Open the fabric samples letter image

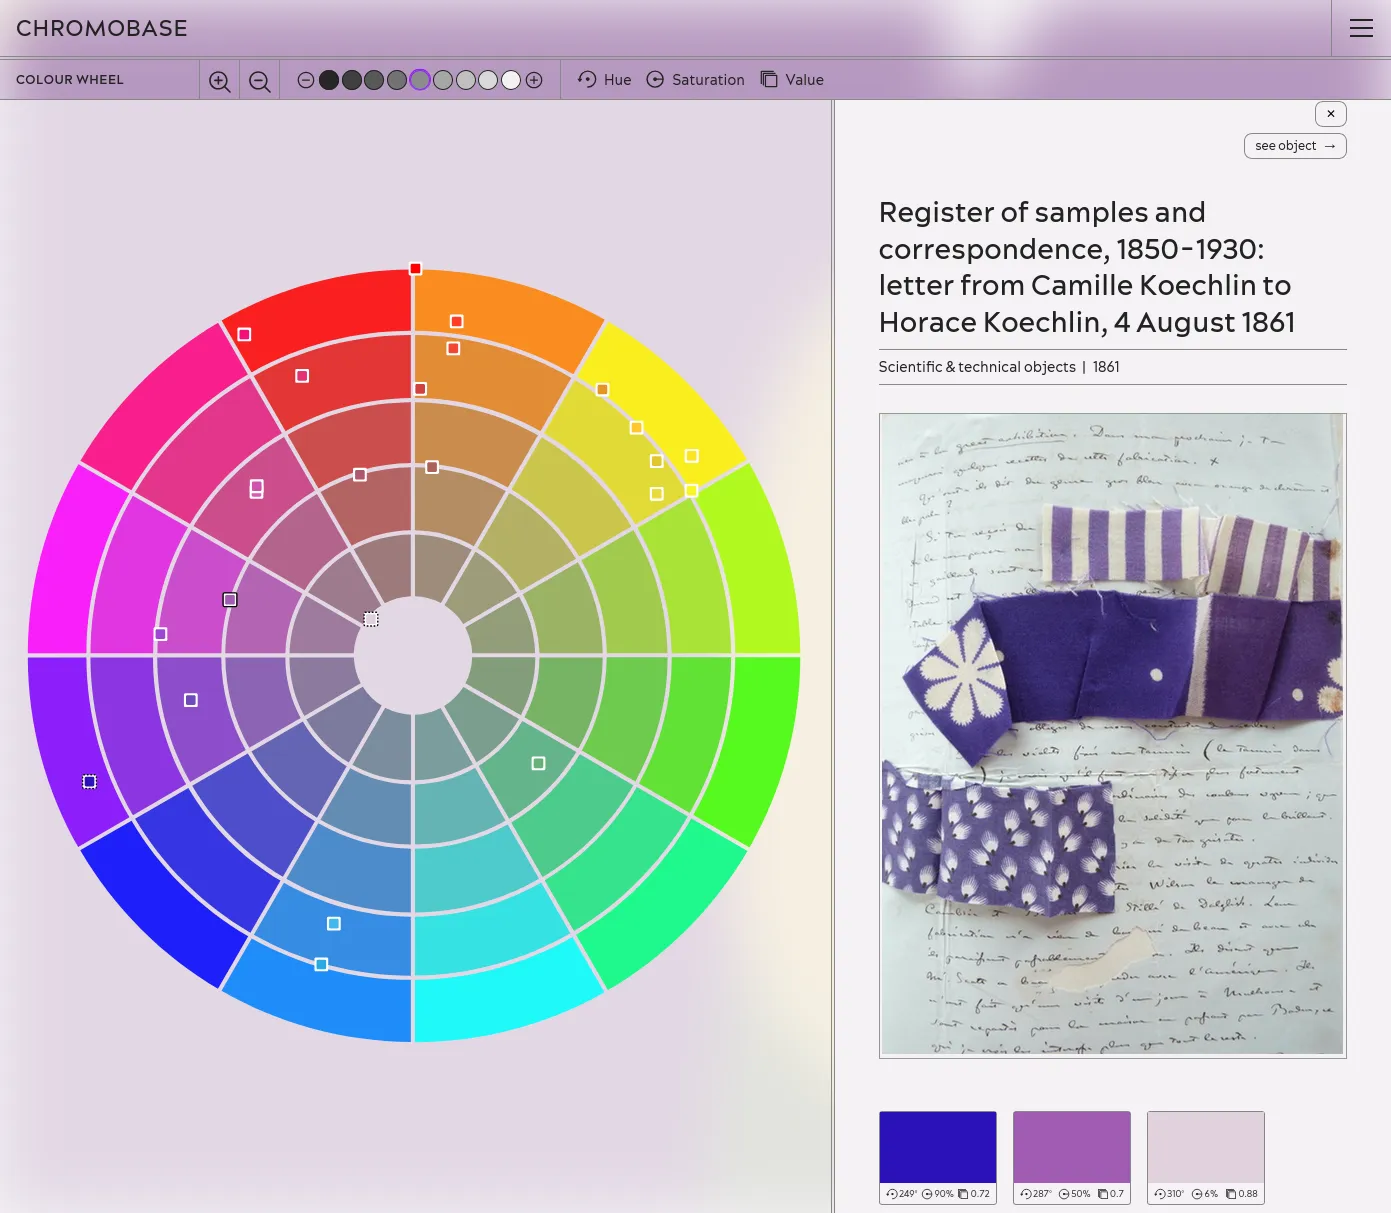1112,735
